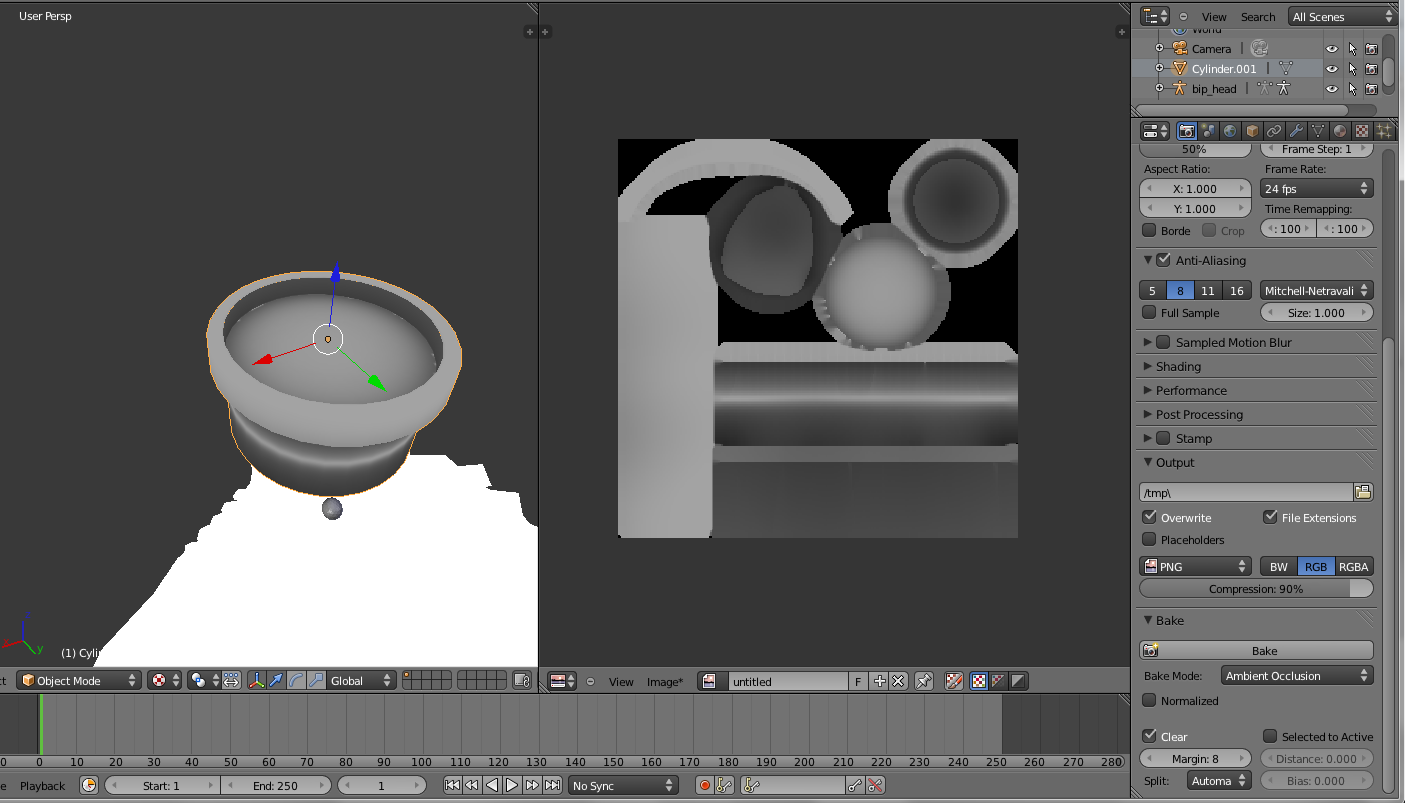Open the Material properties tab
The image size is (1405, 803).
pyautogui.click(x=1340, y=131)
